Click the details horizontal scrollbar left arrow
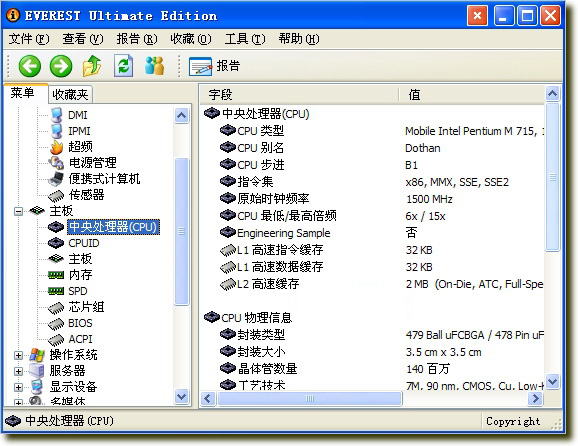Image resolution: width=578 pixels, height=446 pixels. [x=208, y=398]
